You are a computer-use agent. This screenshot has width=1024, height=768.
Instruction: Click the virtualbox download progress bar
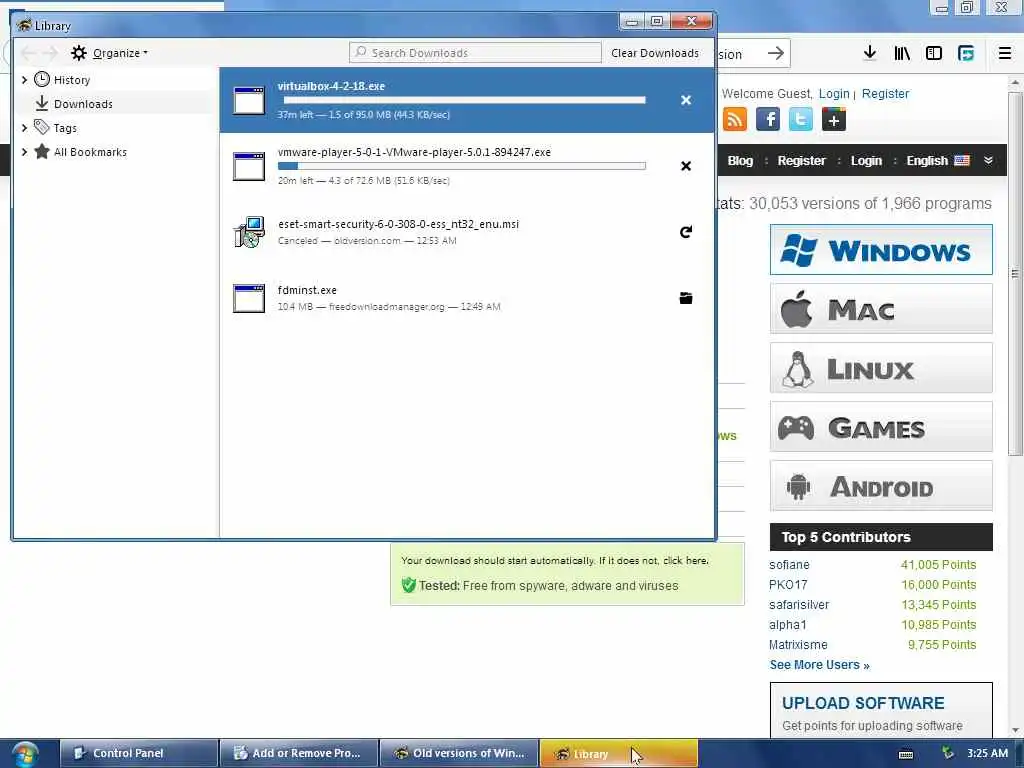(x=464, y=100)
